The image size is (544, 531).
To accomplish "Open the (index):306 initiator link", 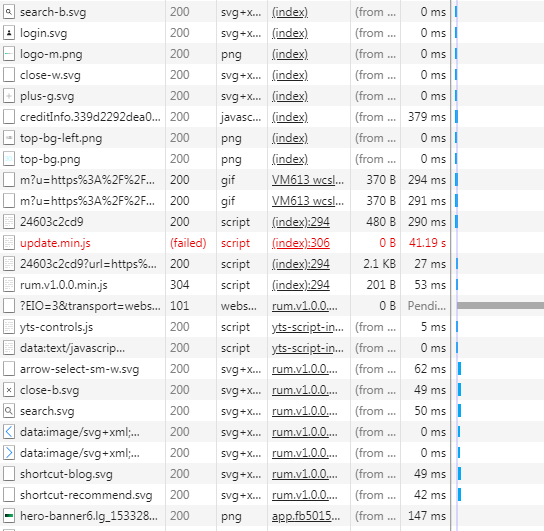I will tap(300, 243).
